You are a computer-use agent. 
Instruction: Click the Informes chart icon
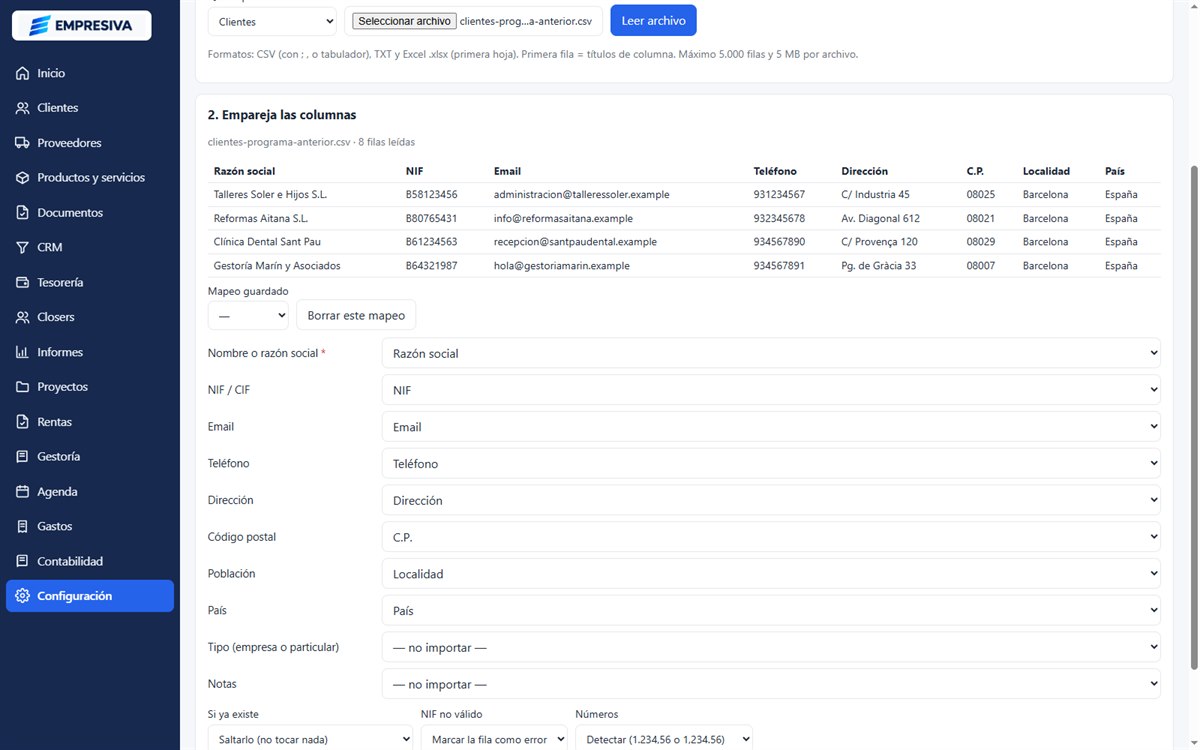(22, 352)
